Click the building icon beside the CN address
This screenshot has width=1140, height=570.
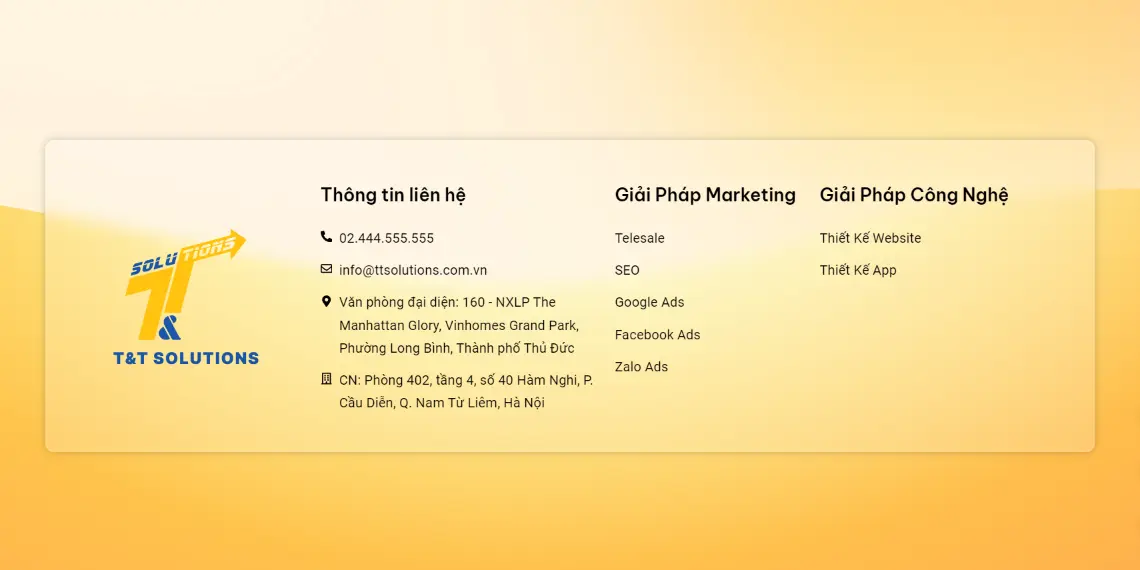[x=326, y=379]
